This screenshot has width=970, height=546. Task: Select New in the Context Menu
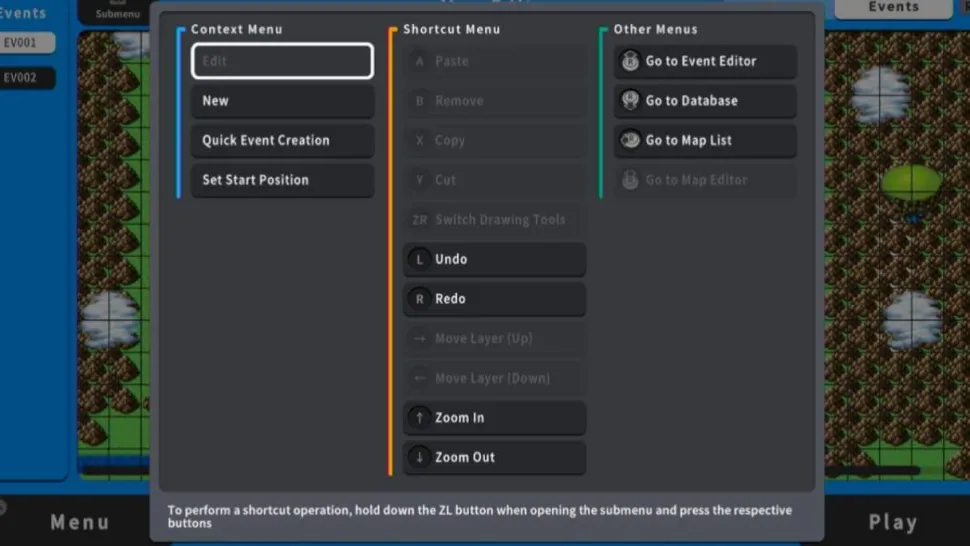282,101
